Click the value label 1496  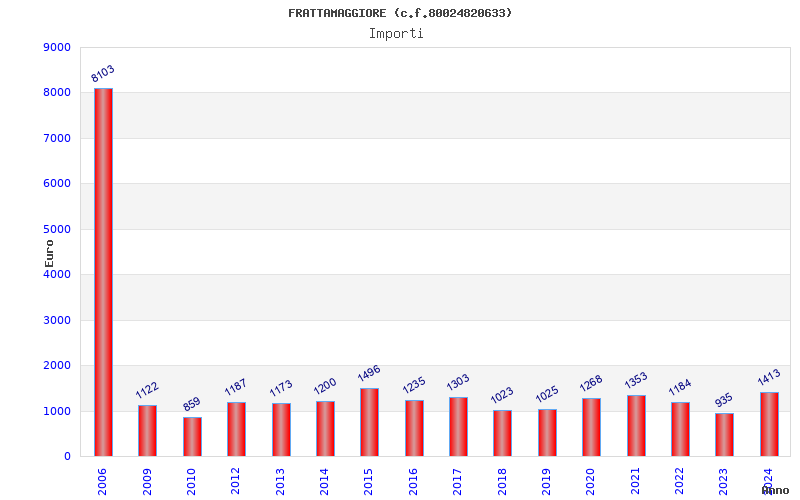coord(369,373)
